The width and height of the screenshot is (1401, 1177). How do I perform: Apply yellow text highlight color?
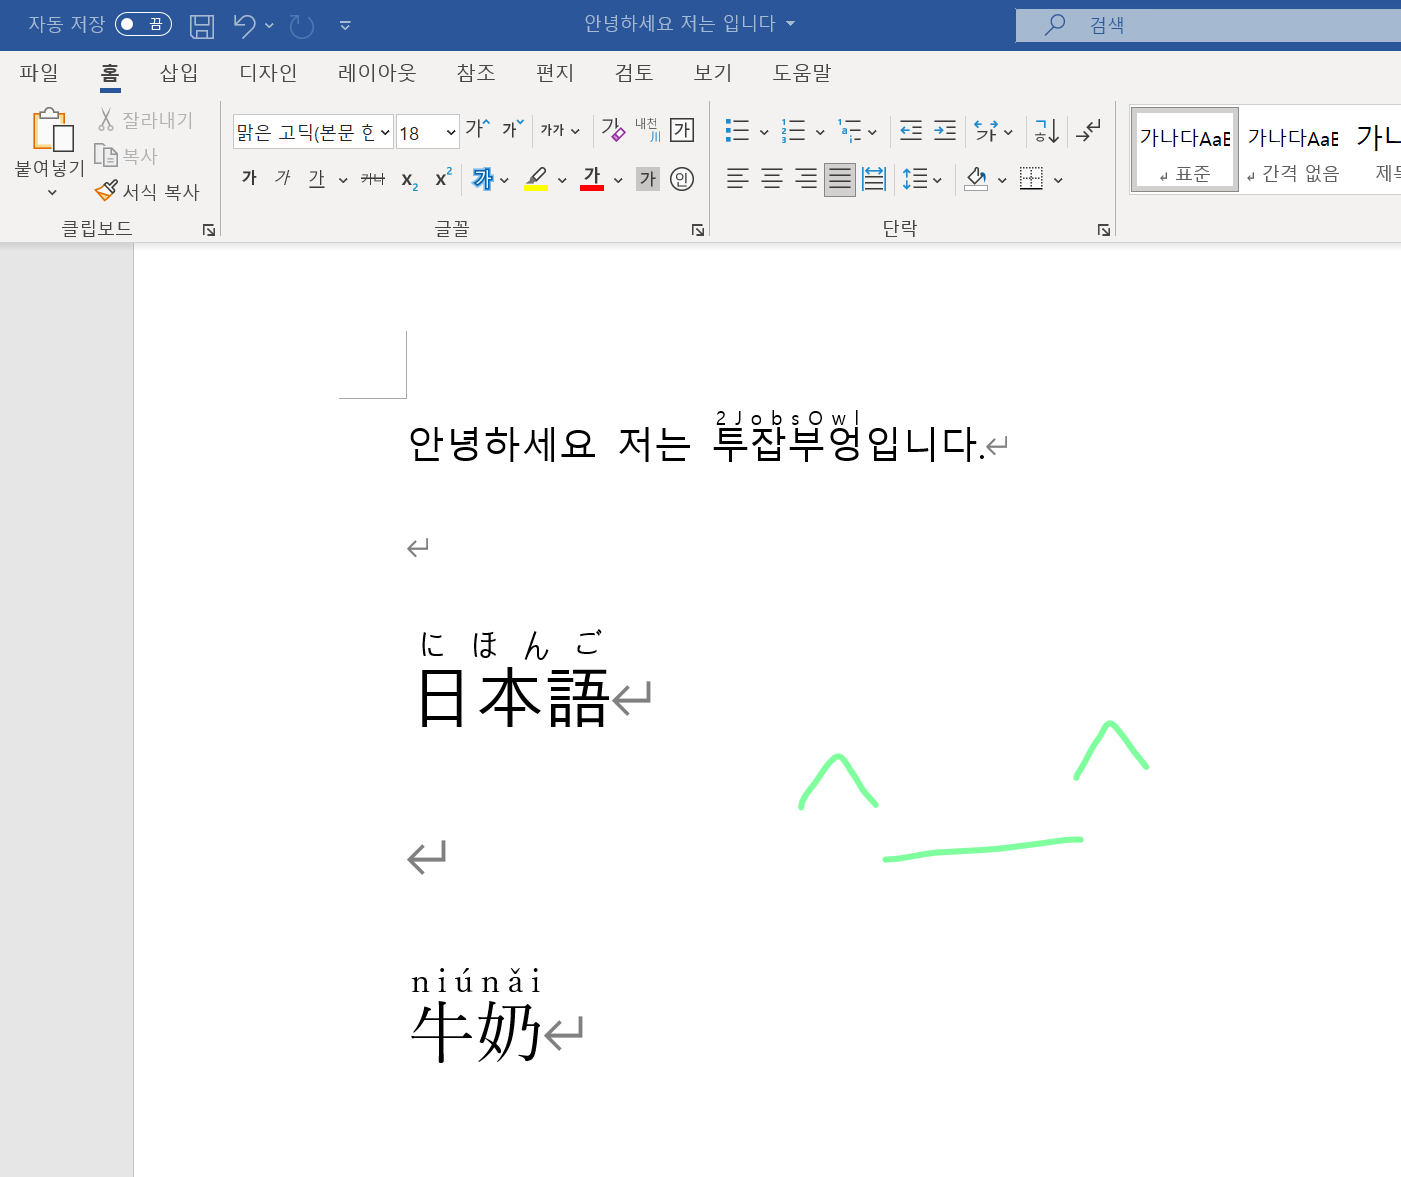pyautogui.click(x=536, y=179)
